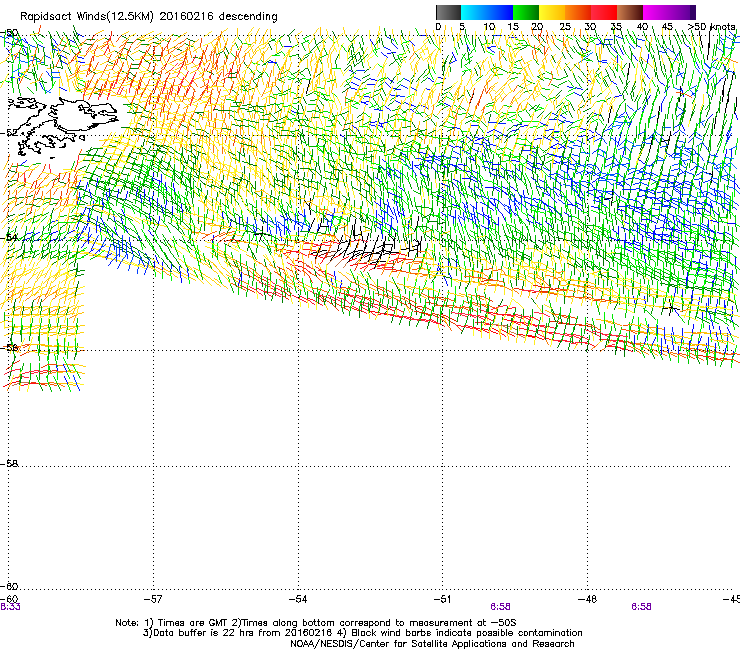The image size is (740, 650).
Task: Click the 'Times are GMT' note line
Action: [x=316, y=623]
